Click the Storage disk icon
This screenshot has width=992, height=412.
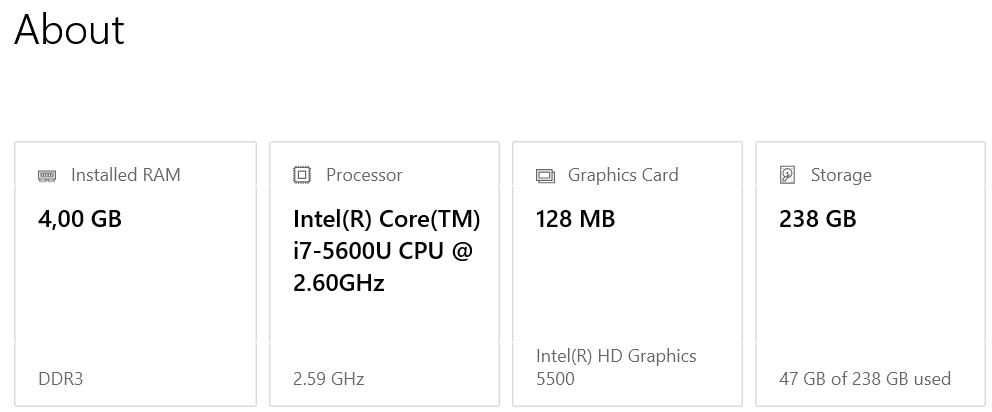point(788,175)
